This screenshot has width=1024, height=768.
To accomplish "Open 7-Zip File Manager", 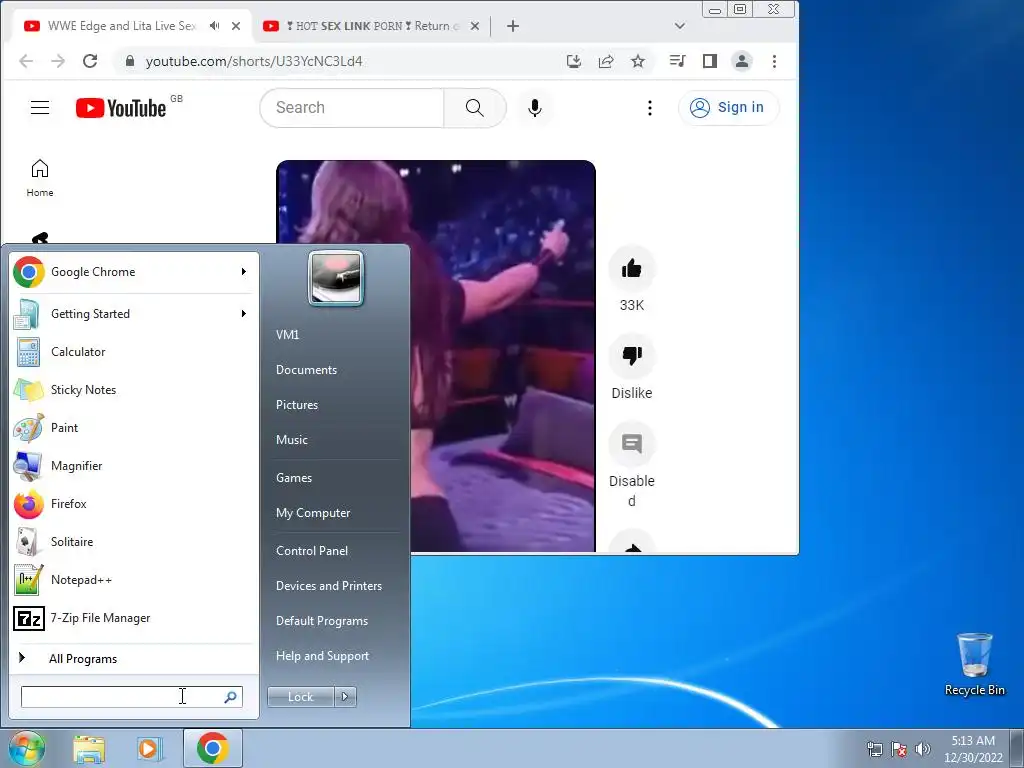I will click(x=135, y=618).
